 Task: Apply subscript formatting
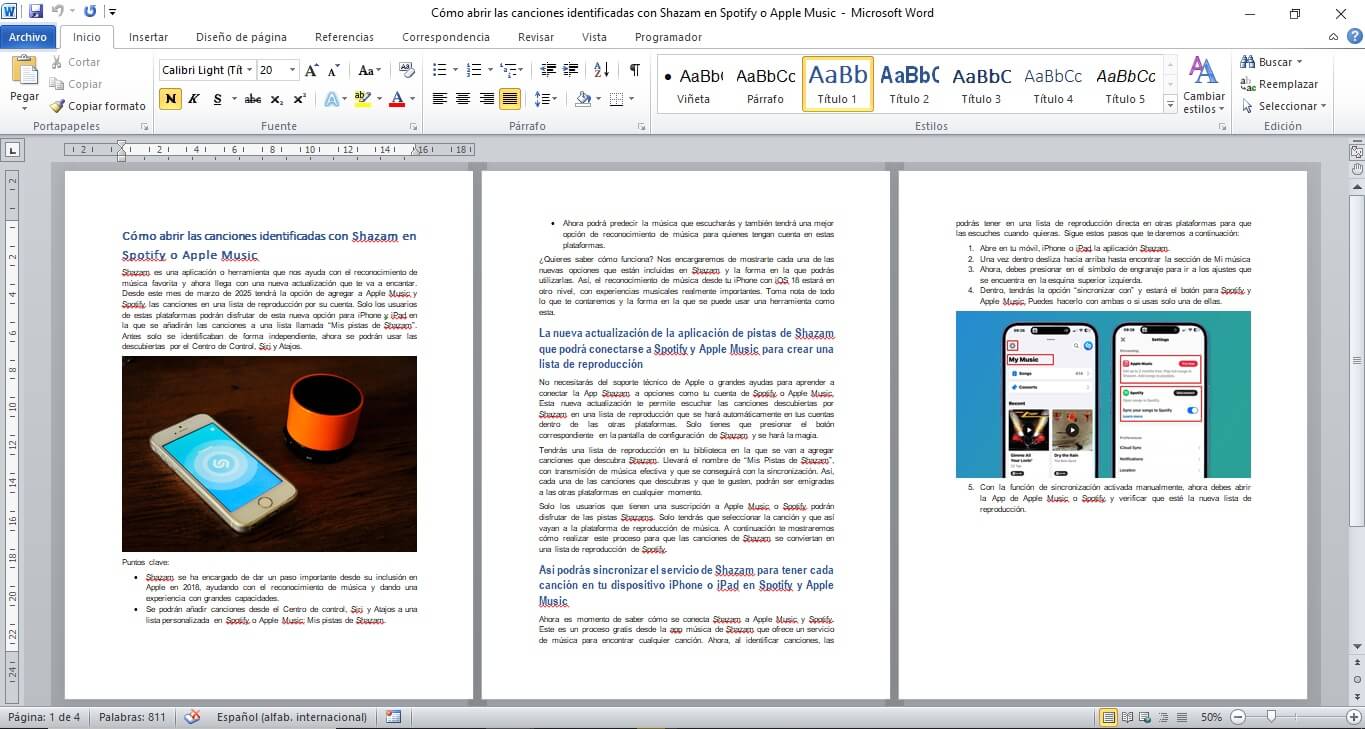[277, 99]
